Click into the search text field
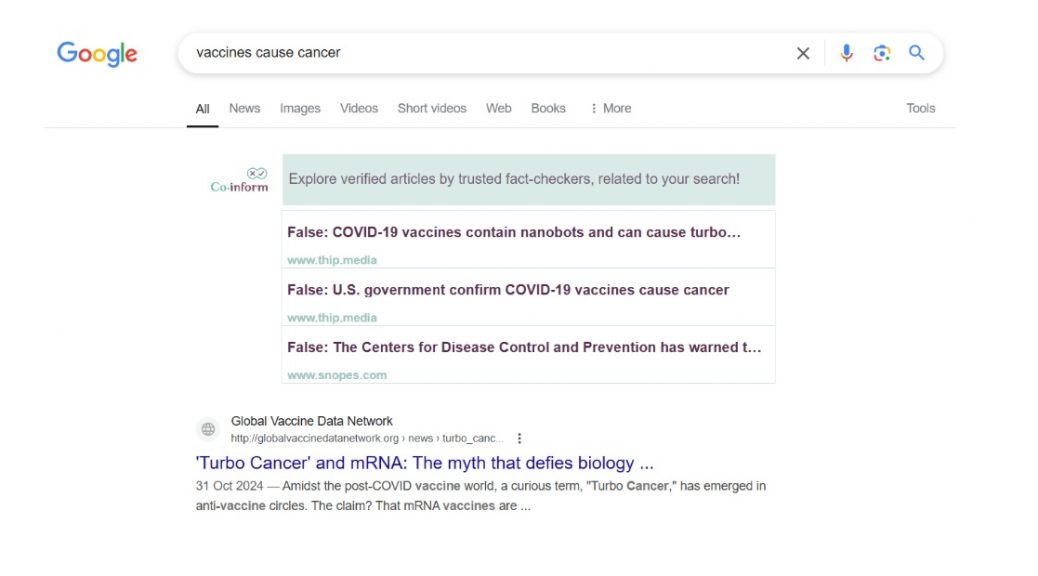Image resolution: width=1038 pixels, height=576 pixels. click(x=480, y=53)
